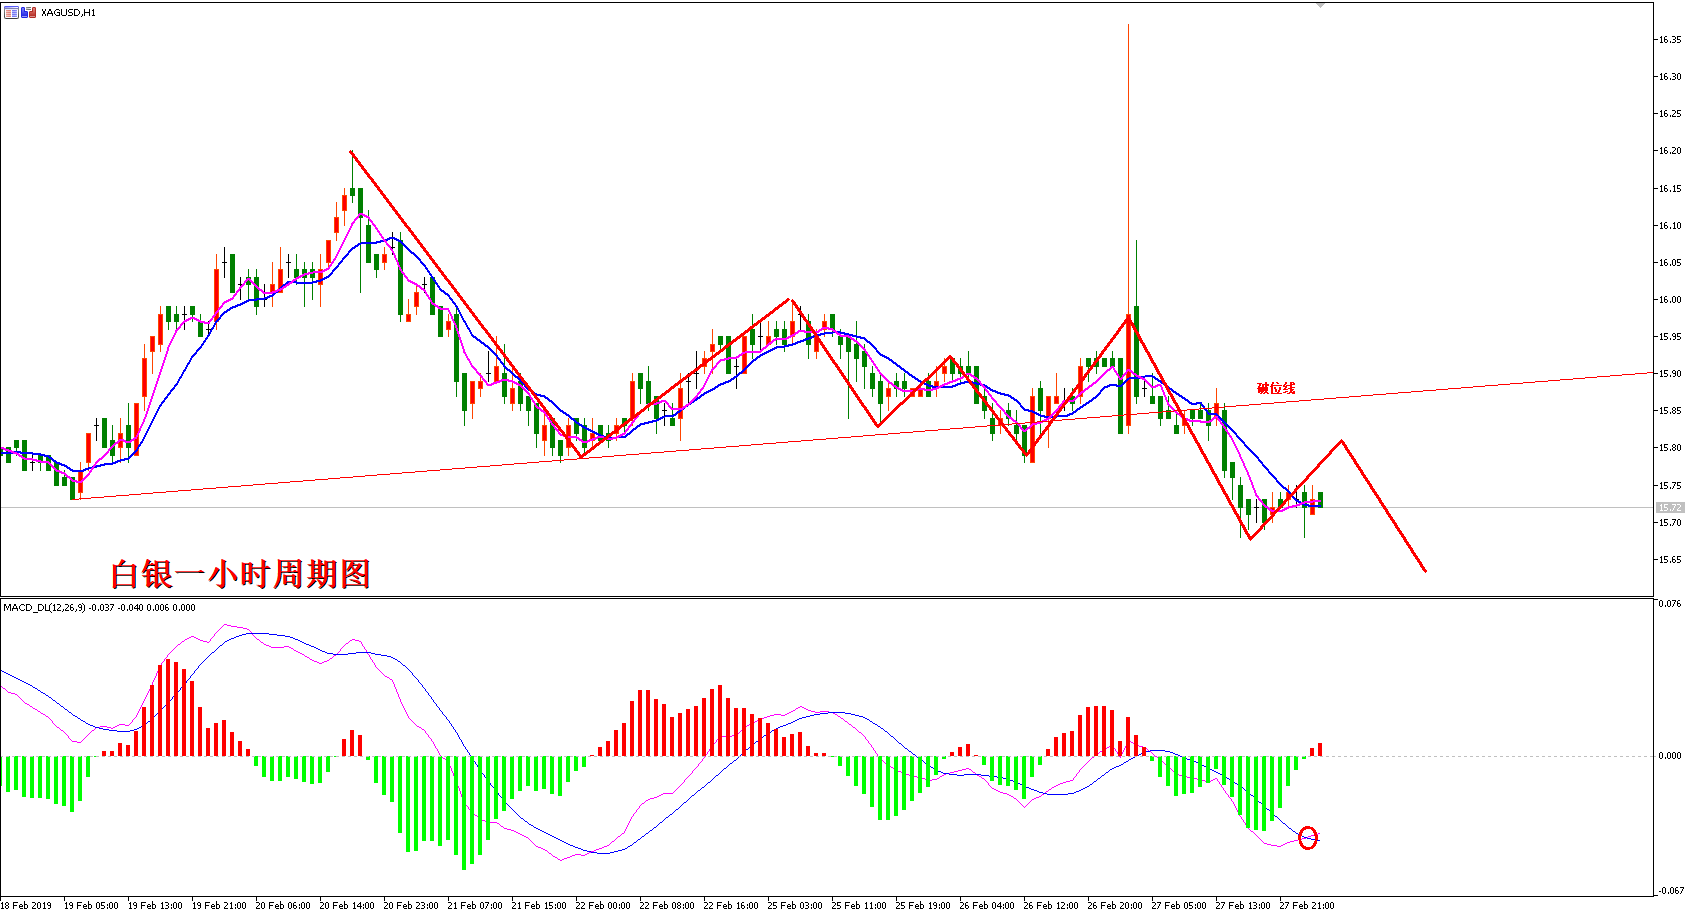The image size is (1689, 914).
Task: Click the 0.076 MACD scale value
Action: (1670, 604)
